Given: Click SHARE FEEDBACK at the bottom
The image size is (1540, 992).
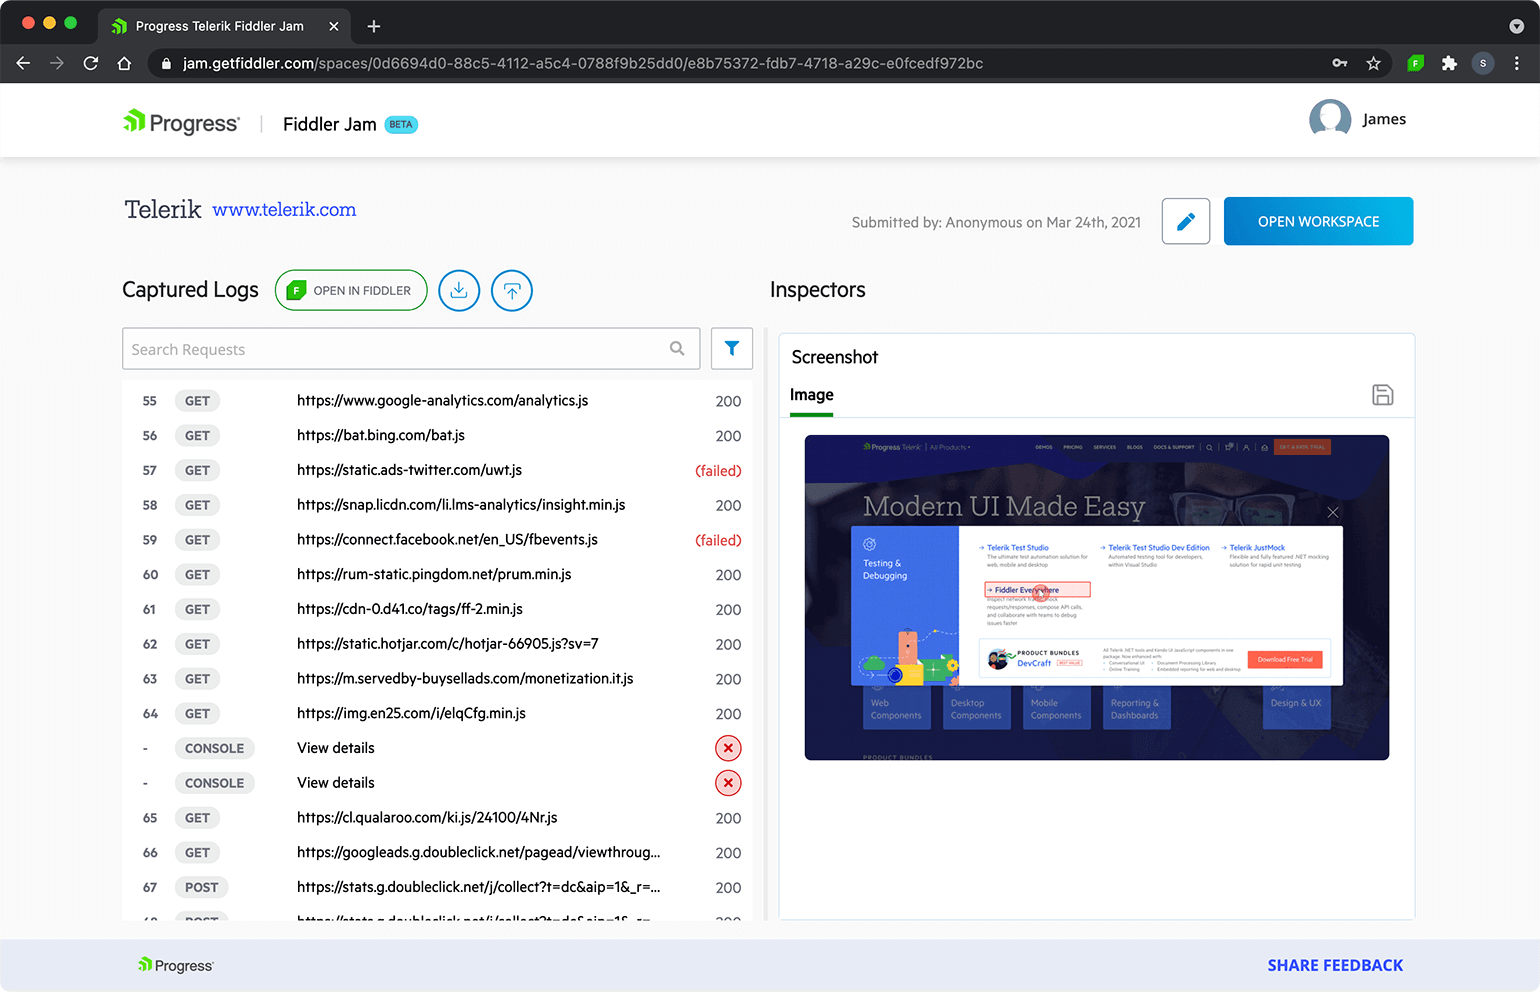Looking at the screenshot, I should 1335,965.
